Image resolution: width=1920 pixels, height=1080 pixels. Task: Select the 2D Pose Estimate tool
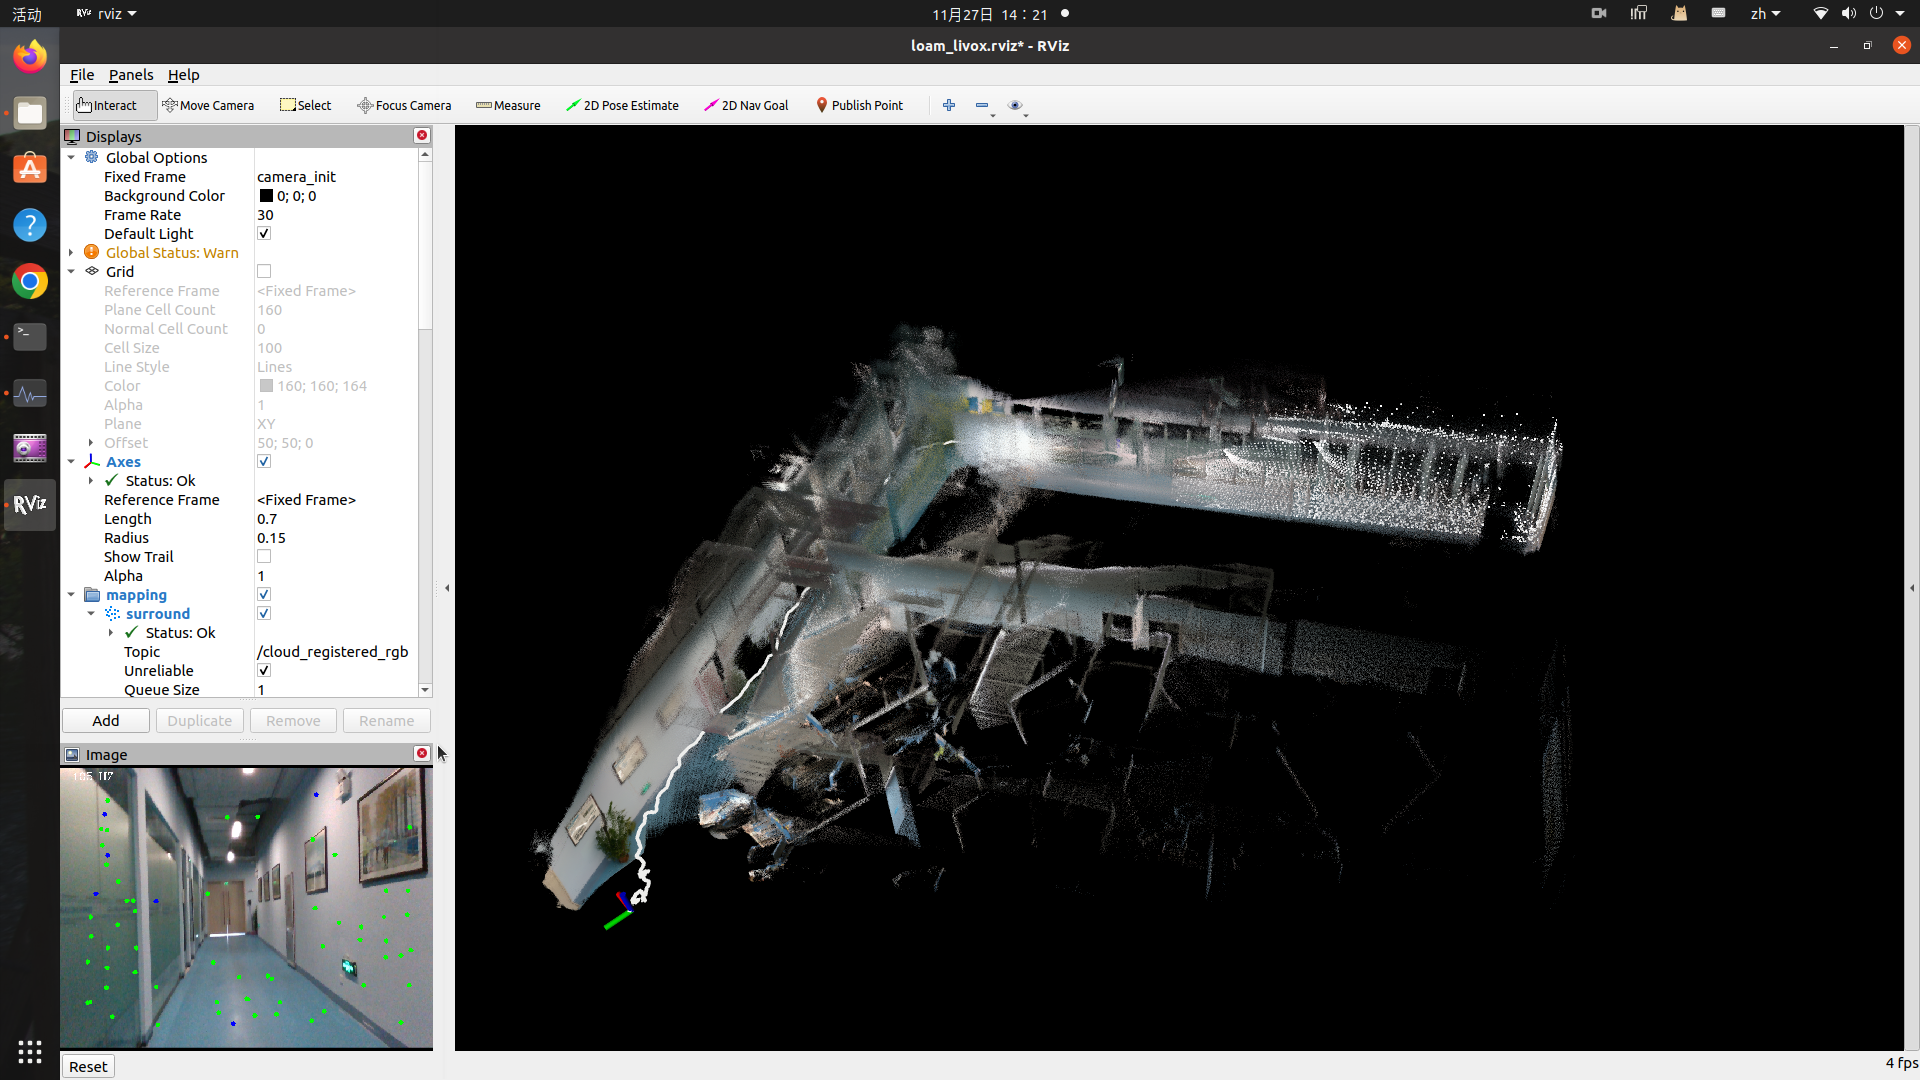tap(622, 105)
